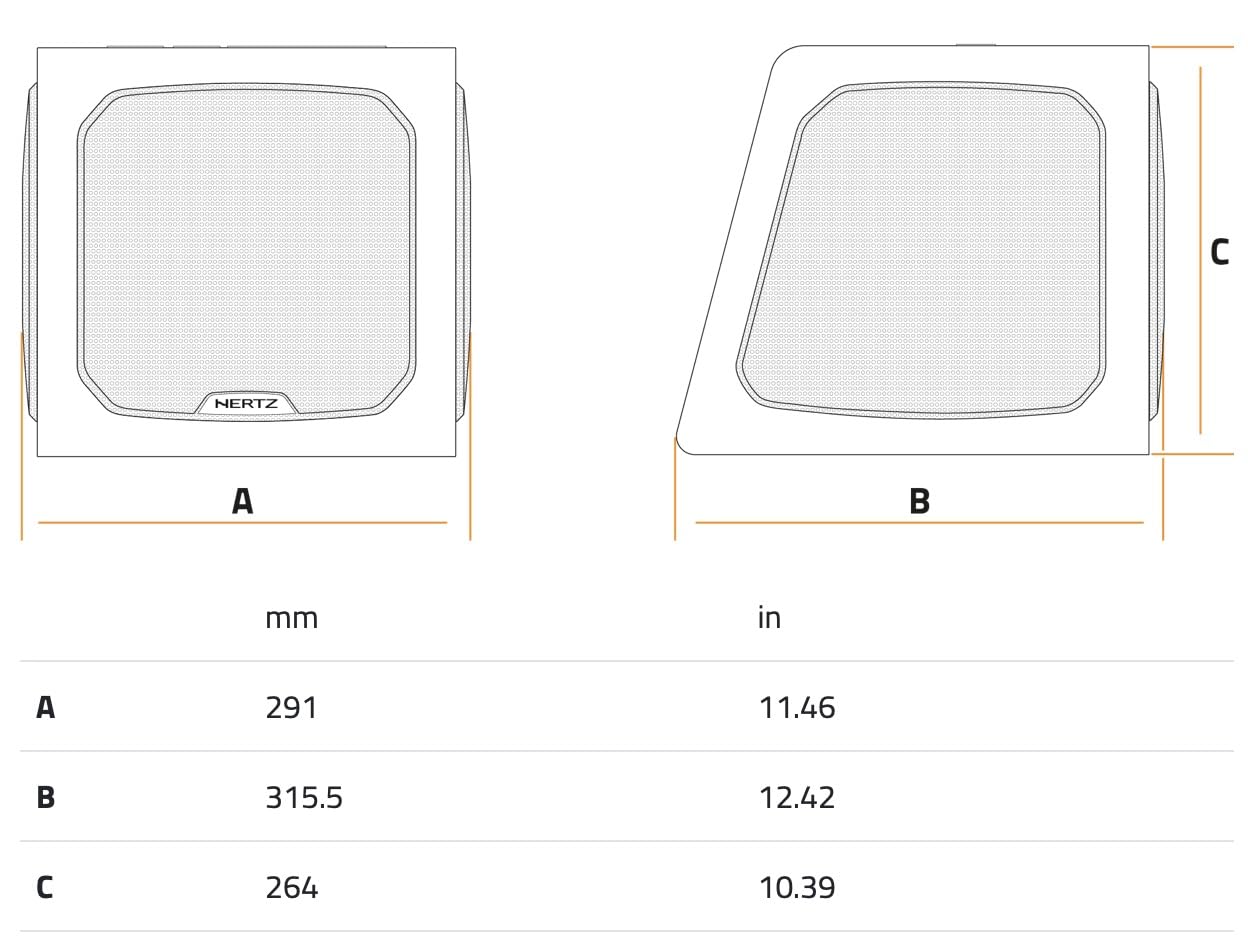Click the orange horizontal line beneath label A
Screen dimensions: 1248x952
click(242, 522)
